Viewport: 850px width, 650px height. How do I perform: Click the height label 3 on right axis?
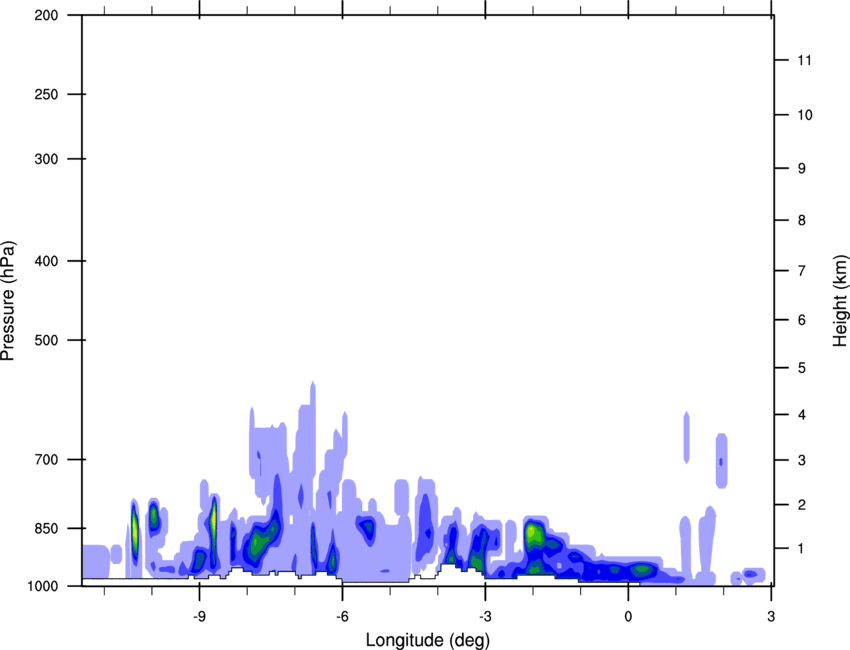[x=802, y=460]
